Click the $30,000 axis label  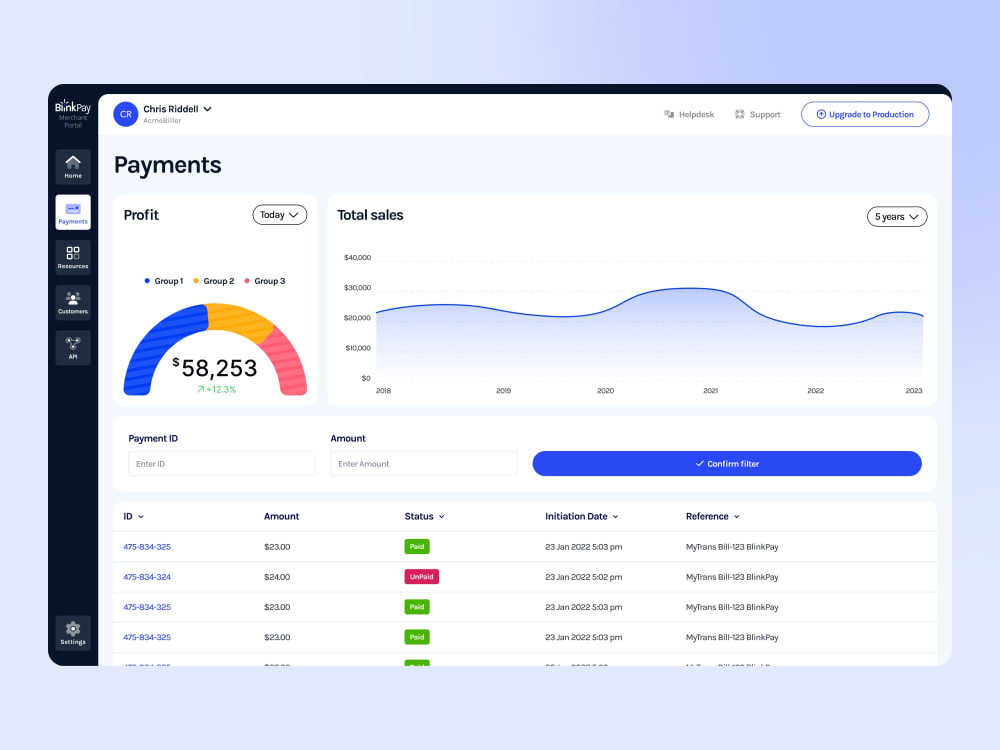pyautogui.click(x=357, y=288)
